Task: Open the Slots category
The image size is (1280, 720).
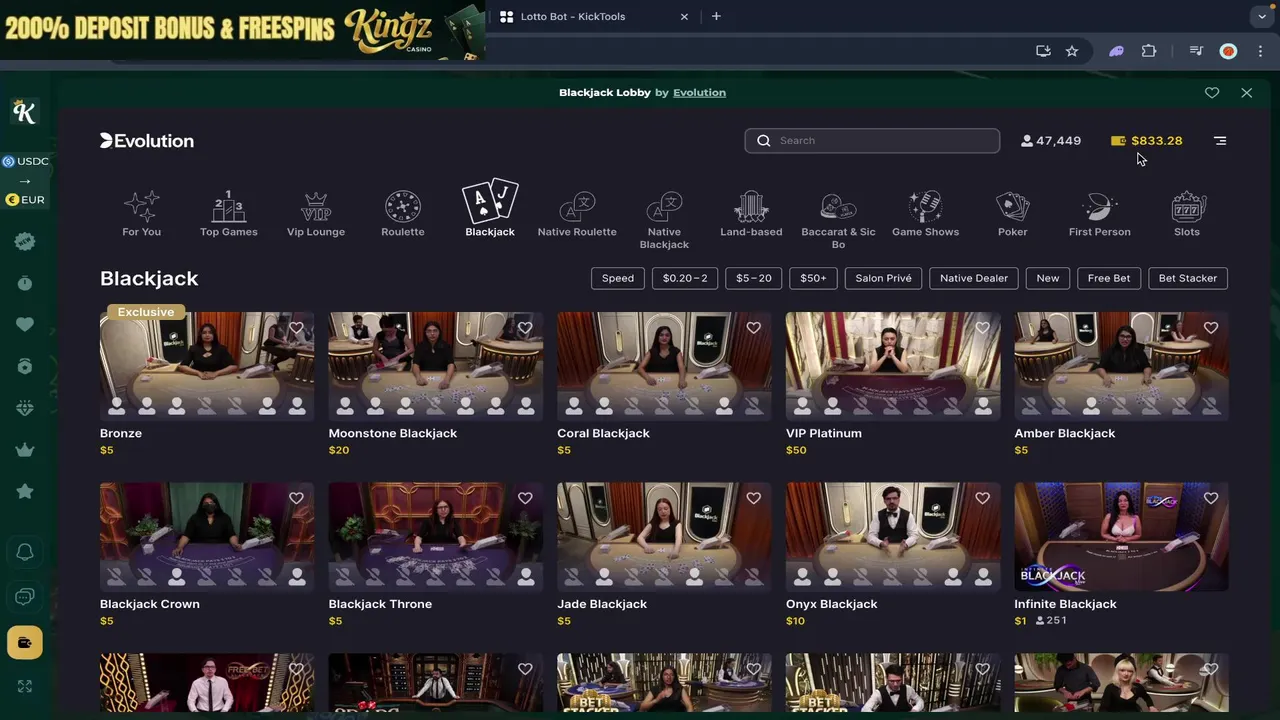Action: [1186, 214]
